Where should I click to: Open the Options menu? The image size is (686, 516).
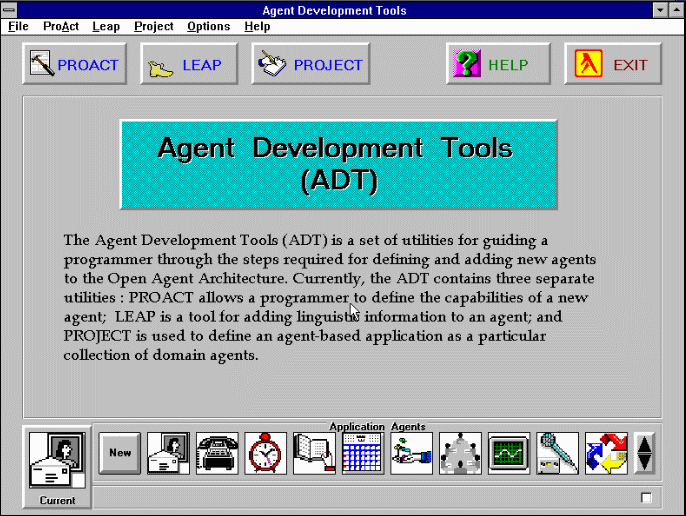[x=208, y=27]
